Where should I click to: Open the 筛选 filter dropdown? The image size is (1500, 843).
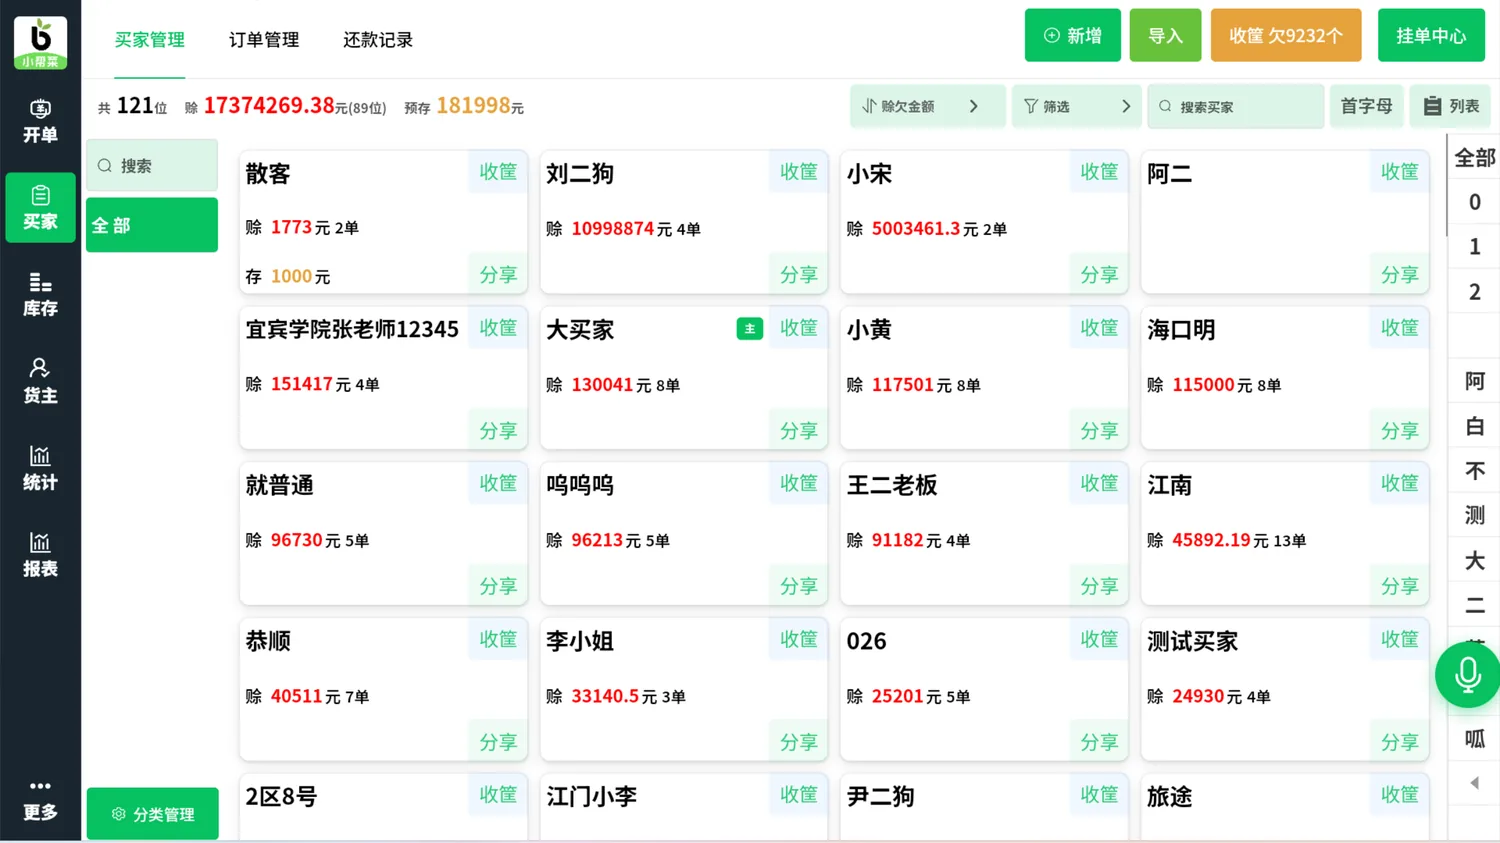point(1076,106)
